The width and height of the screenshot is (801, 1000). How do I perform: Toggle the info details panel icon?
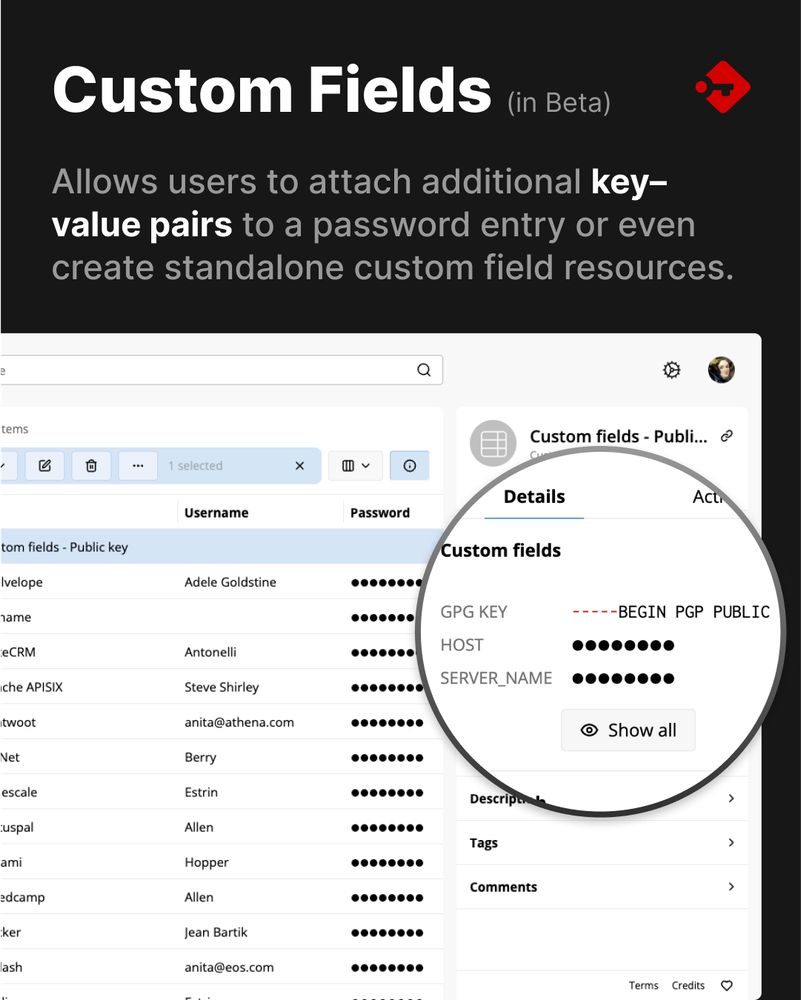409,466
